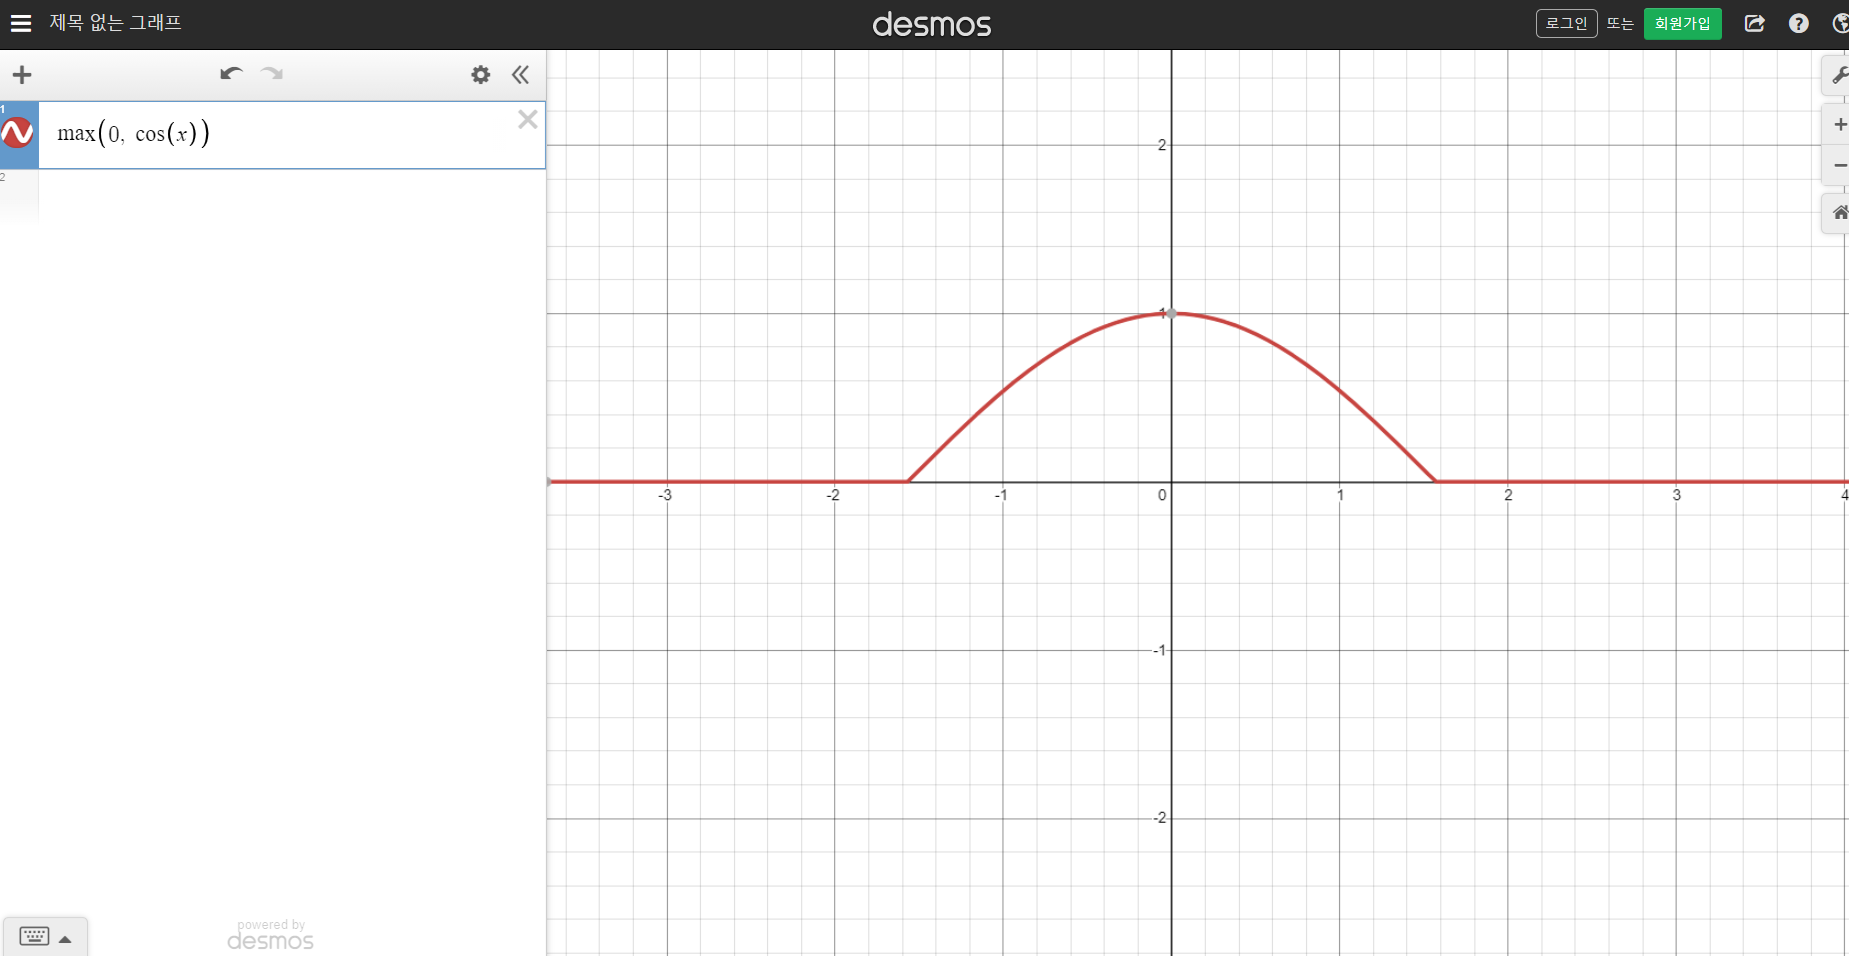The image size is (1849, 956).
Task: Click the desmos logo in header
Action: click(x=931, y=24)
